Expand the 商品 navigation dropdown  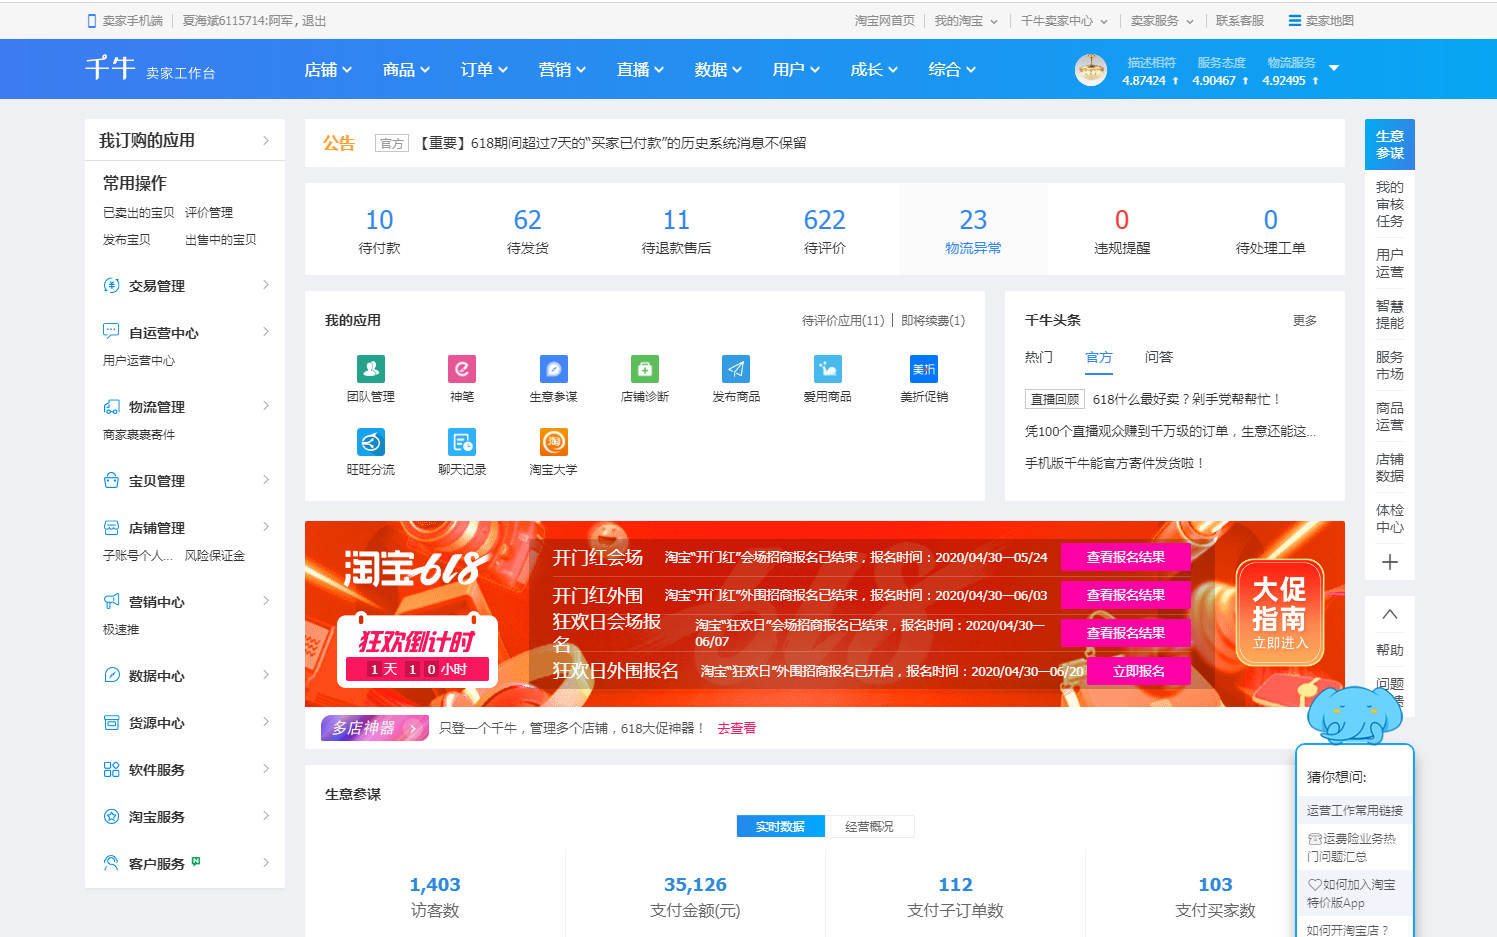pos(406,69)
